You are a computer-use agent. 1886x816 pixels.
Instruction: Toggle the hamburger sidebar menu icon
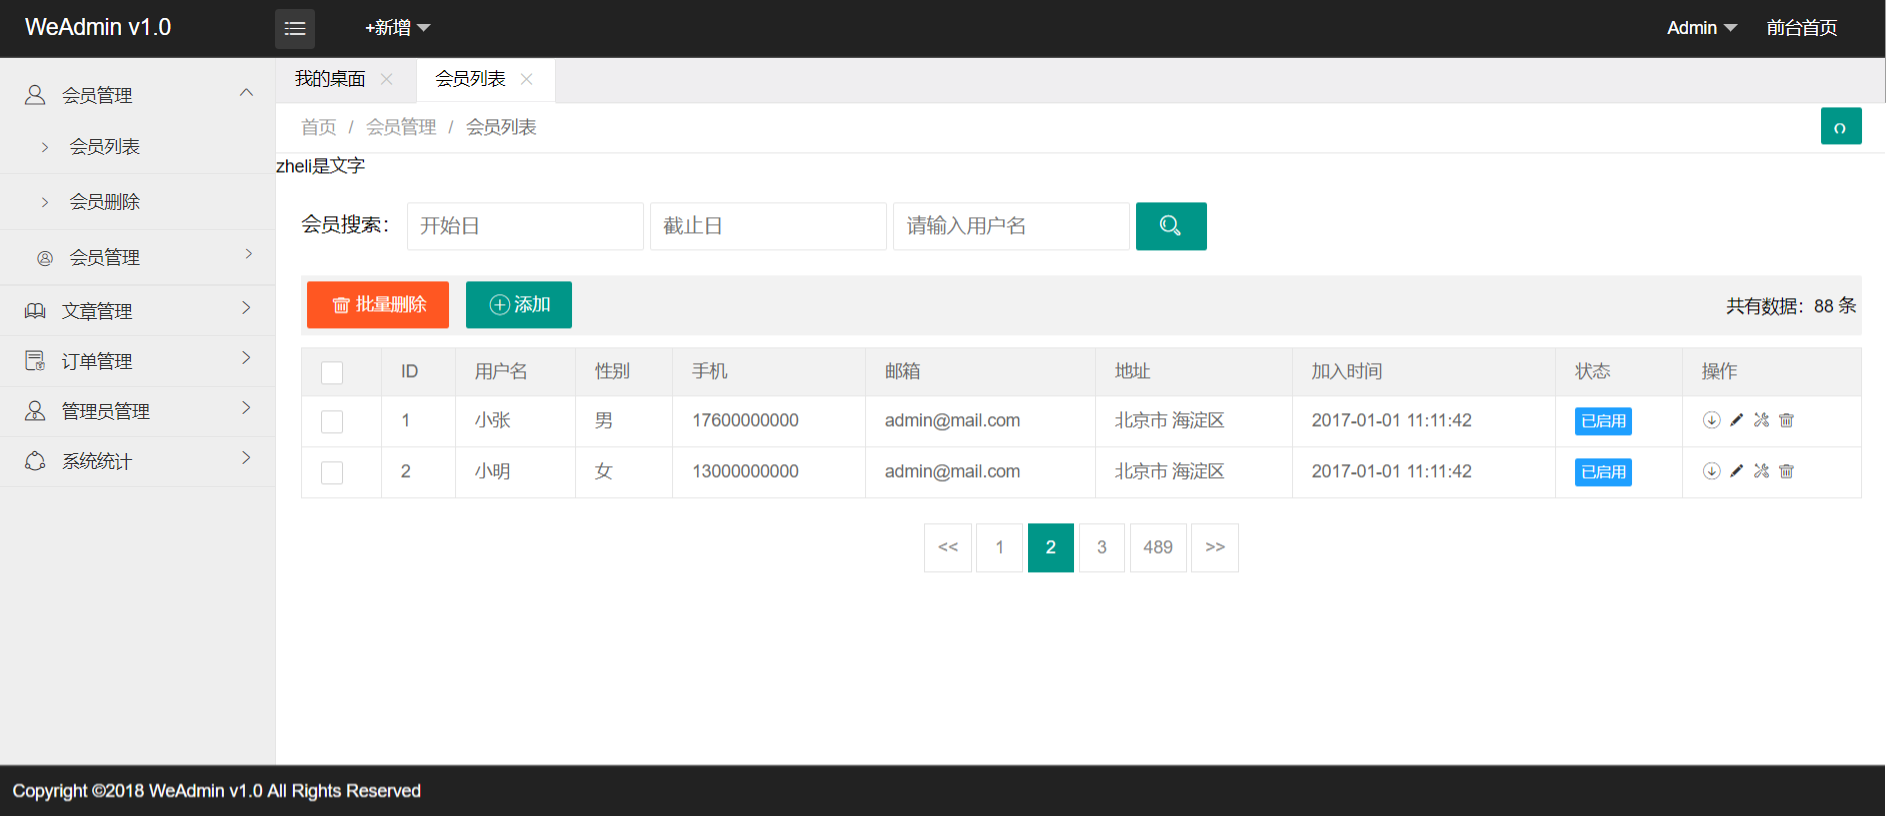[295, 29]
